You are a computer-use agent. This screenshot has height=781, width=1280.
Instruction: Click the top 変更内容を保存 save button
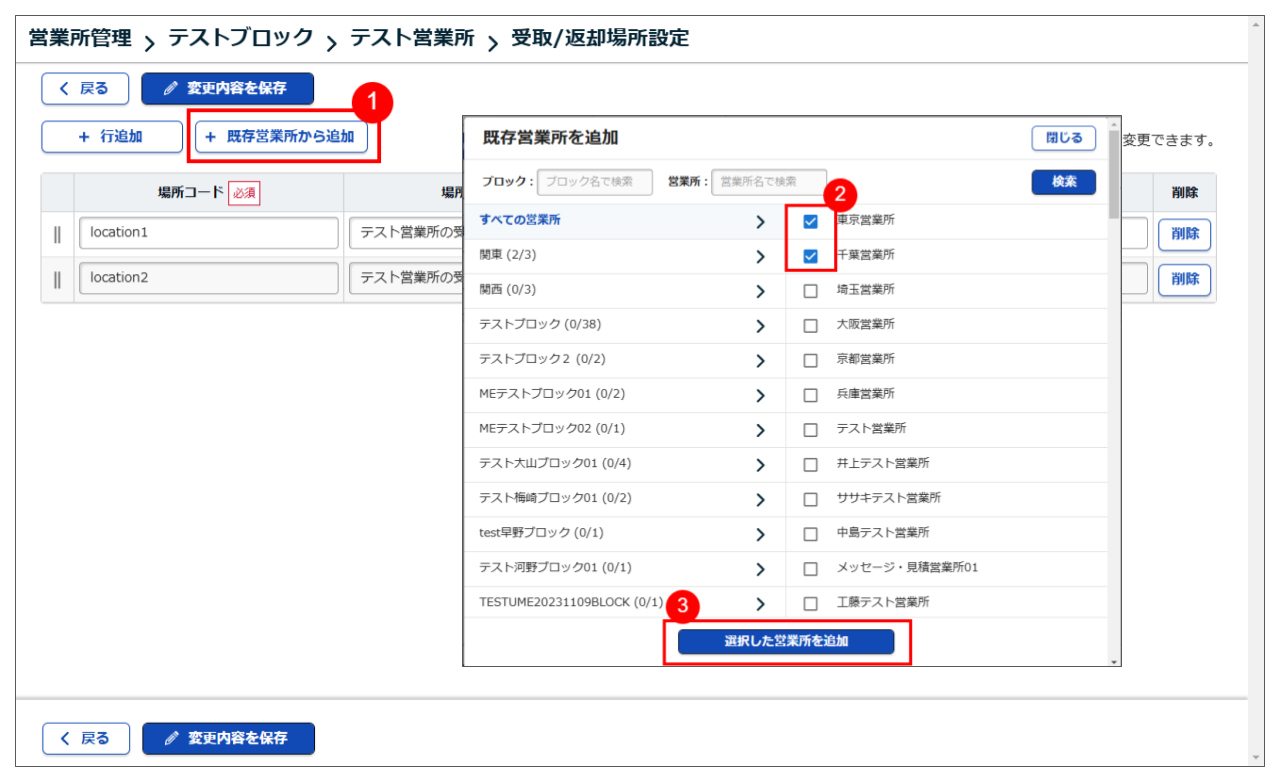(227, 88)
